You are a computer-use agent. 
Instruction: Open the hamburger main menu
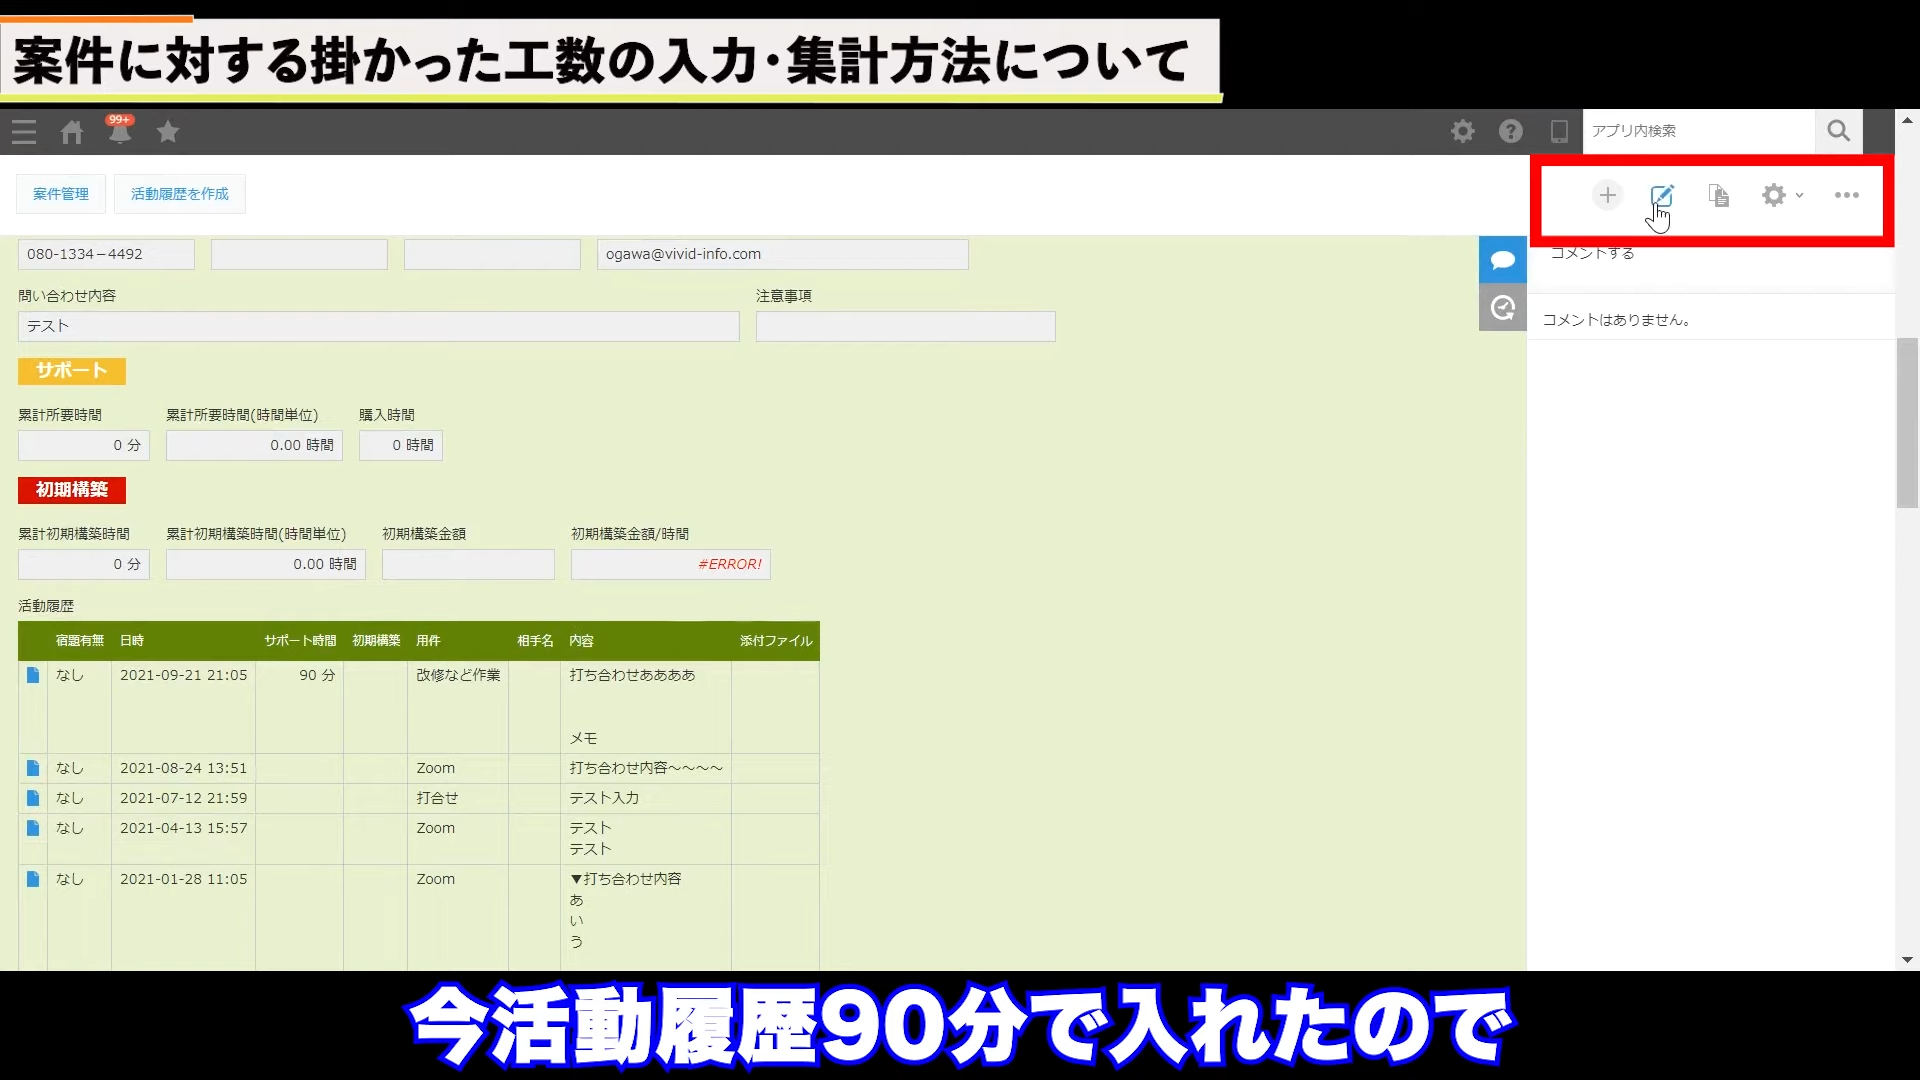pyautogui.click(x=24, y=132)
